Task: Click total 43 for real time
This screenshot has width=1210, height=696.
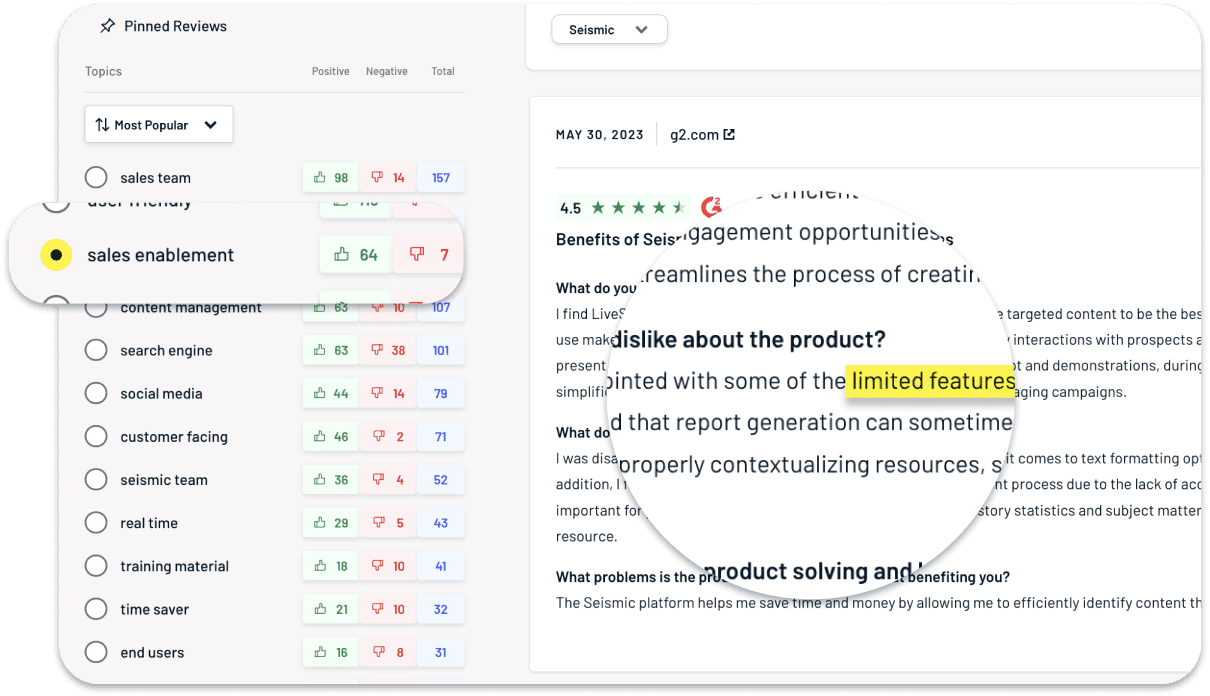Action: coord(441,523)
